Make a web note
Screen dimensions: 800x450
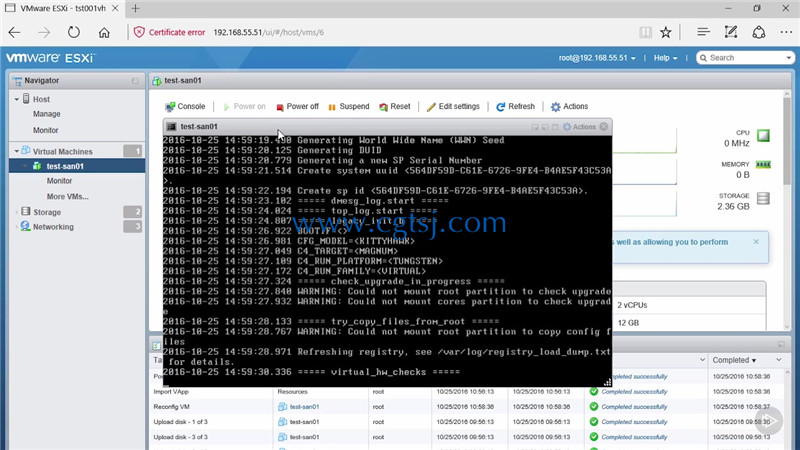731,32
